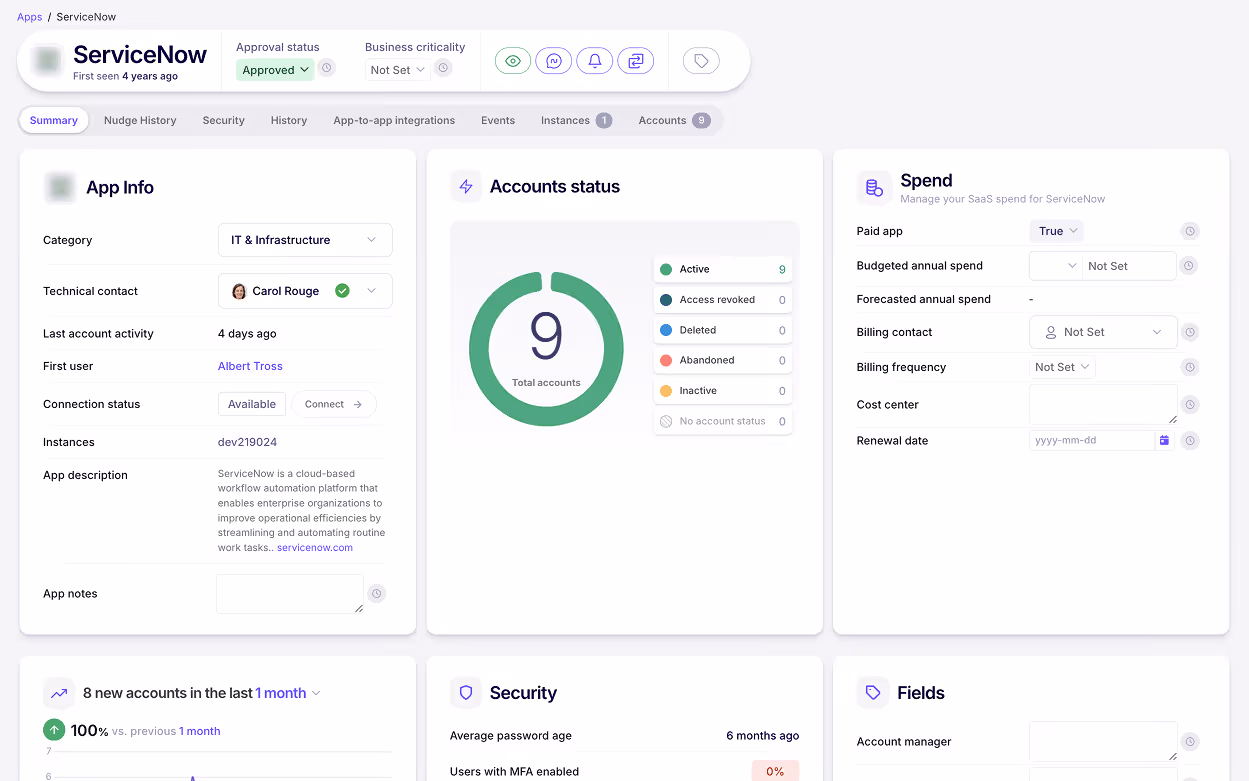Click the ServiceNow app logo in header
The width and height of the screenshot is (1249, 781).
click(x=47, y=61)
